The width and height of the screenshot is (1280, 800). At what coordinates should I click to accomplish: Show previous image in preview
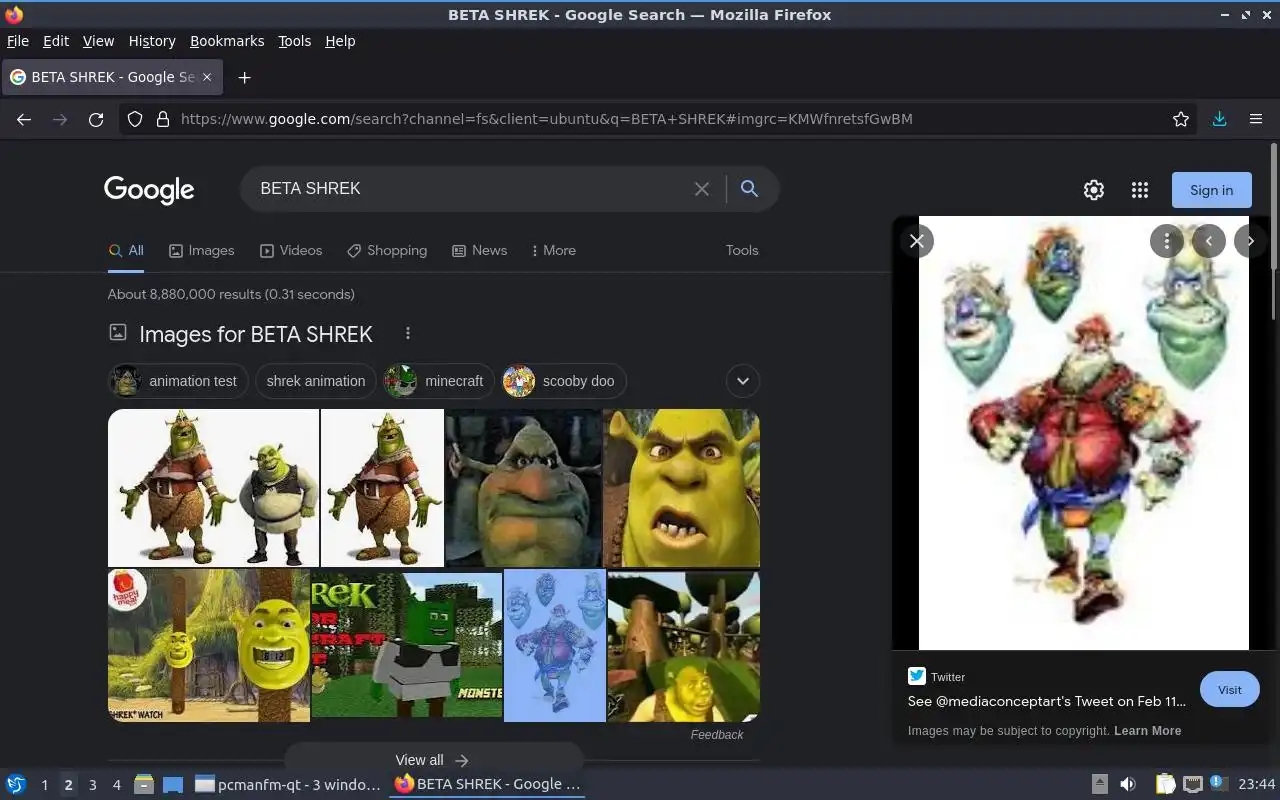tap(1208, 241)
